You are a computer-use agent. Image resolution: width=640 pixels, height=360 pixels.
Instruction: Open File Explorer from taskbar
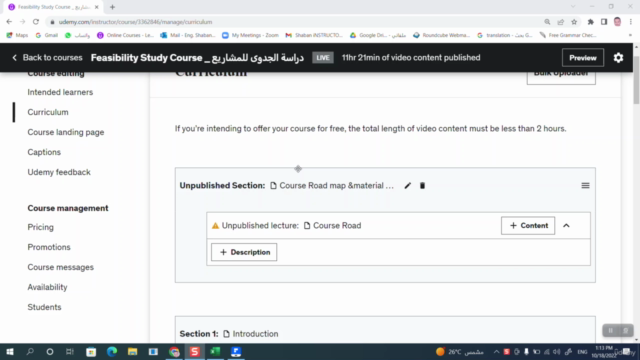pos(133,352)
